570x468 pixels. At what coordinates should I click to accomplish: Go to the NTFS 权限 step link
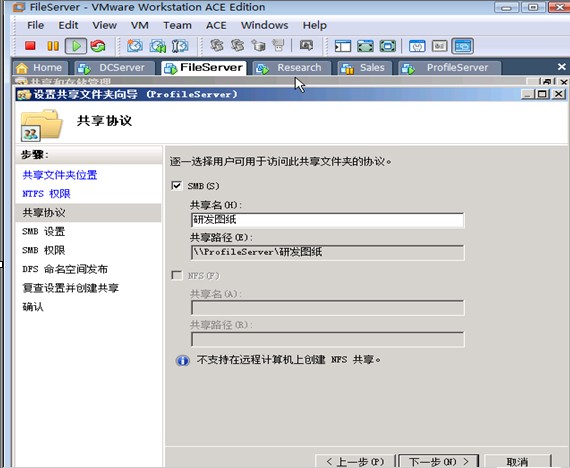click(x=46, y=194)
